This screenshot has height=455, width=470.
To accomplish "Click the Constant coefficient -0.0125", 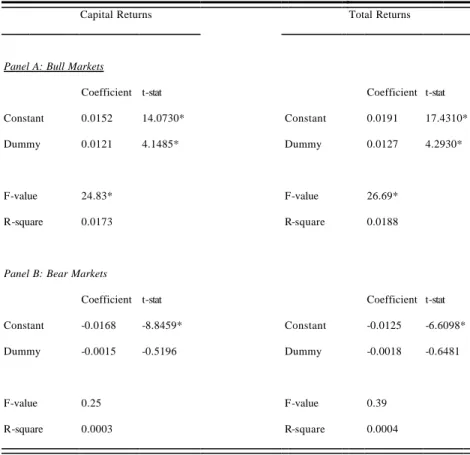I will click(x=384, y=325).
